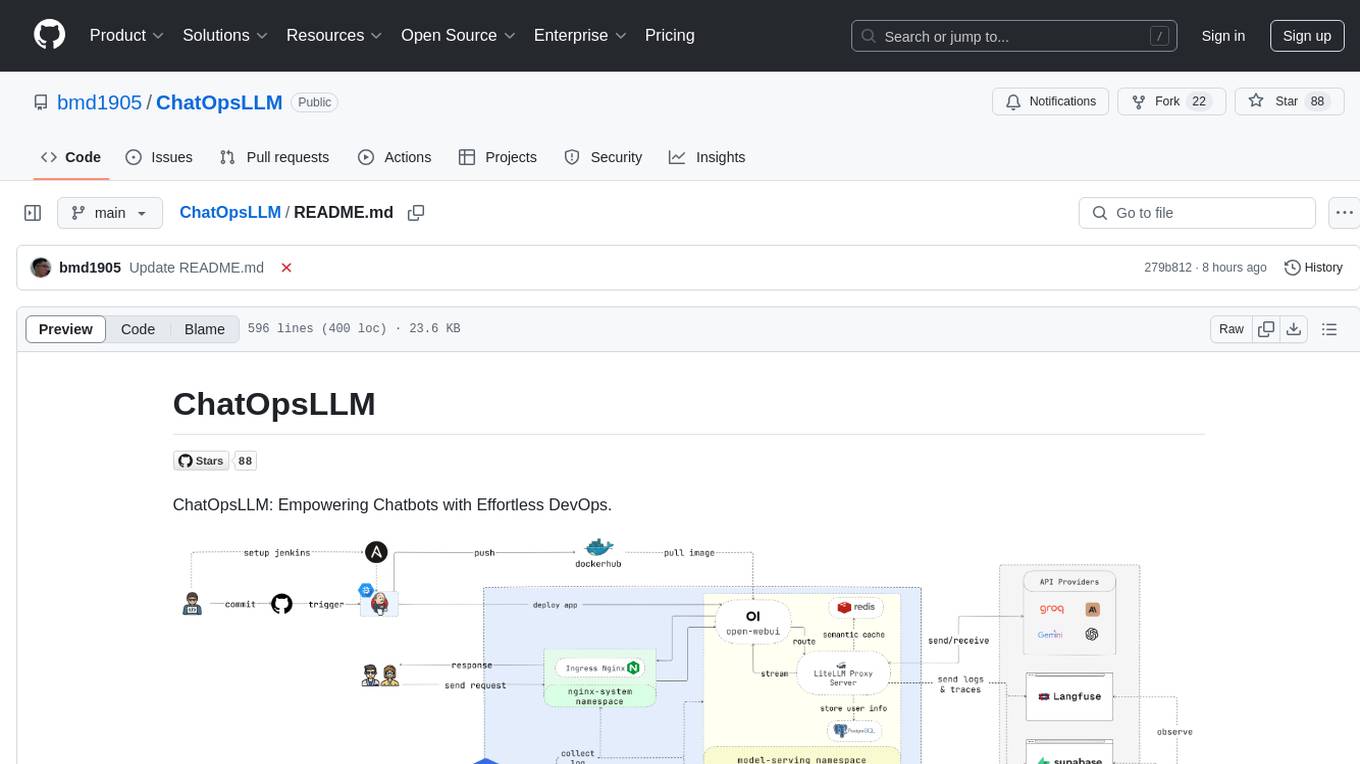Click the open-webui node in diagram
Image resolution: width=1360 pixels, height=764 pixels.
point(753,622)
